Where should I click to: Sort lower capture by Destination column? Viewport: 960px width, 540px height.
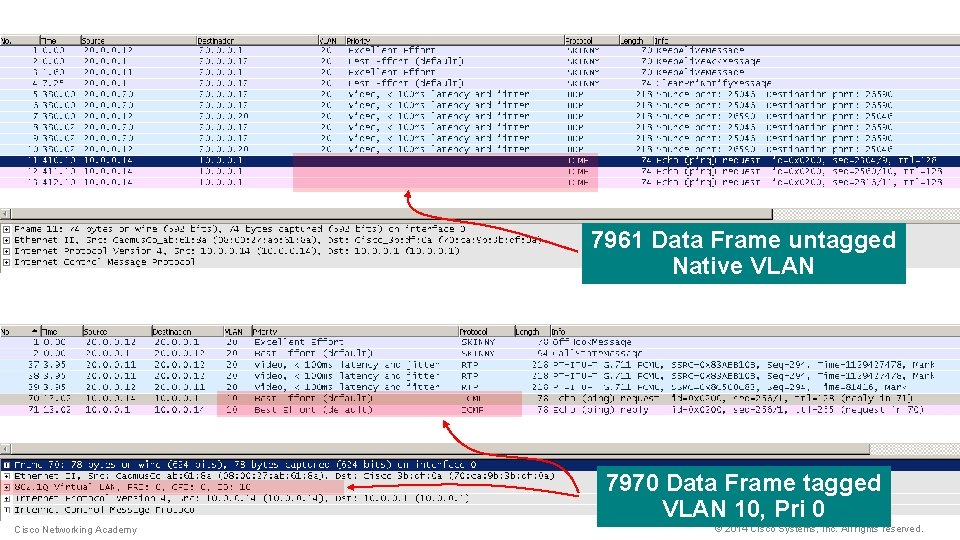pyautogui.click(x=187, y=331)
